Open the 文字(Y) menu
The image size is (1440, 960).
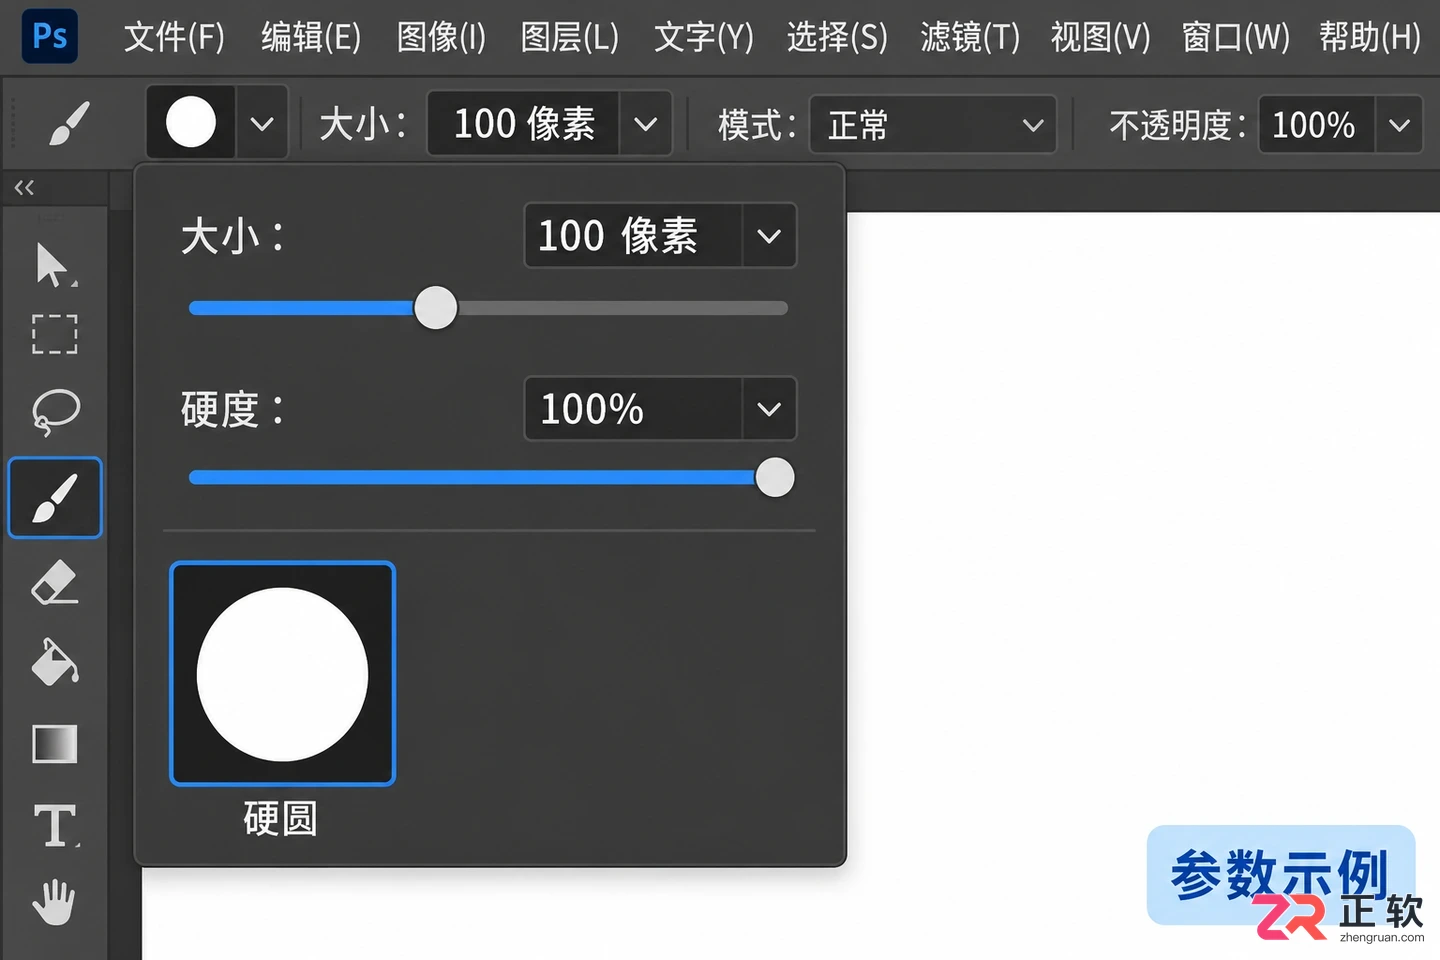pos(704,37)
